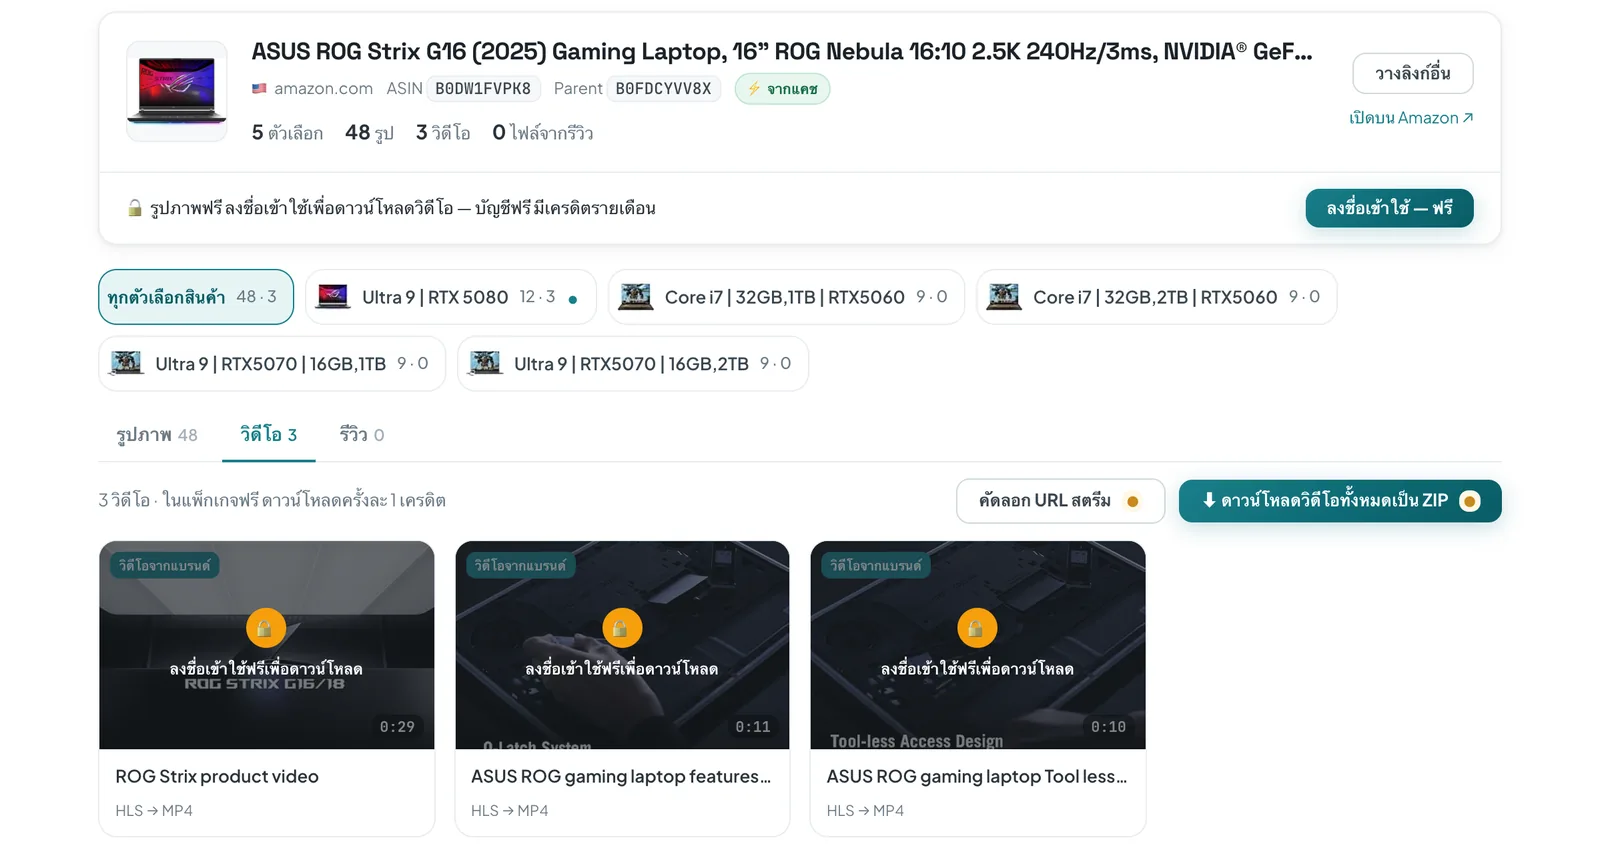Click the 0:29 duration label
The image size is (1600, 850).
397,727
